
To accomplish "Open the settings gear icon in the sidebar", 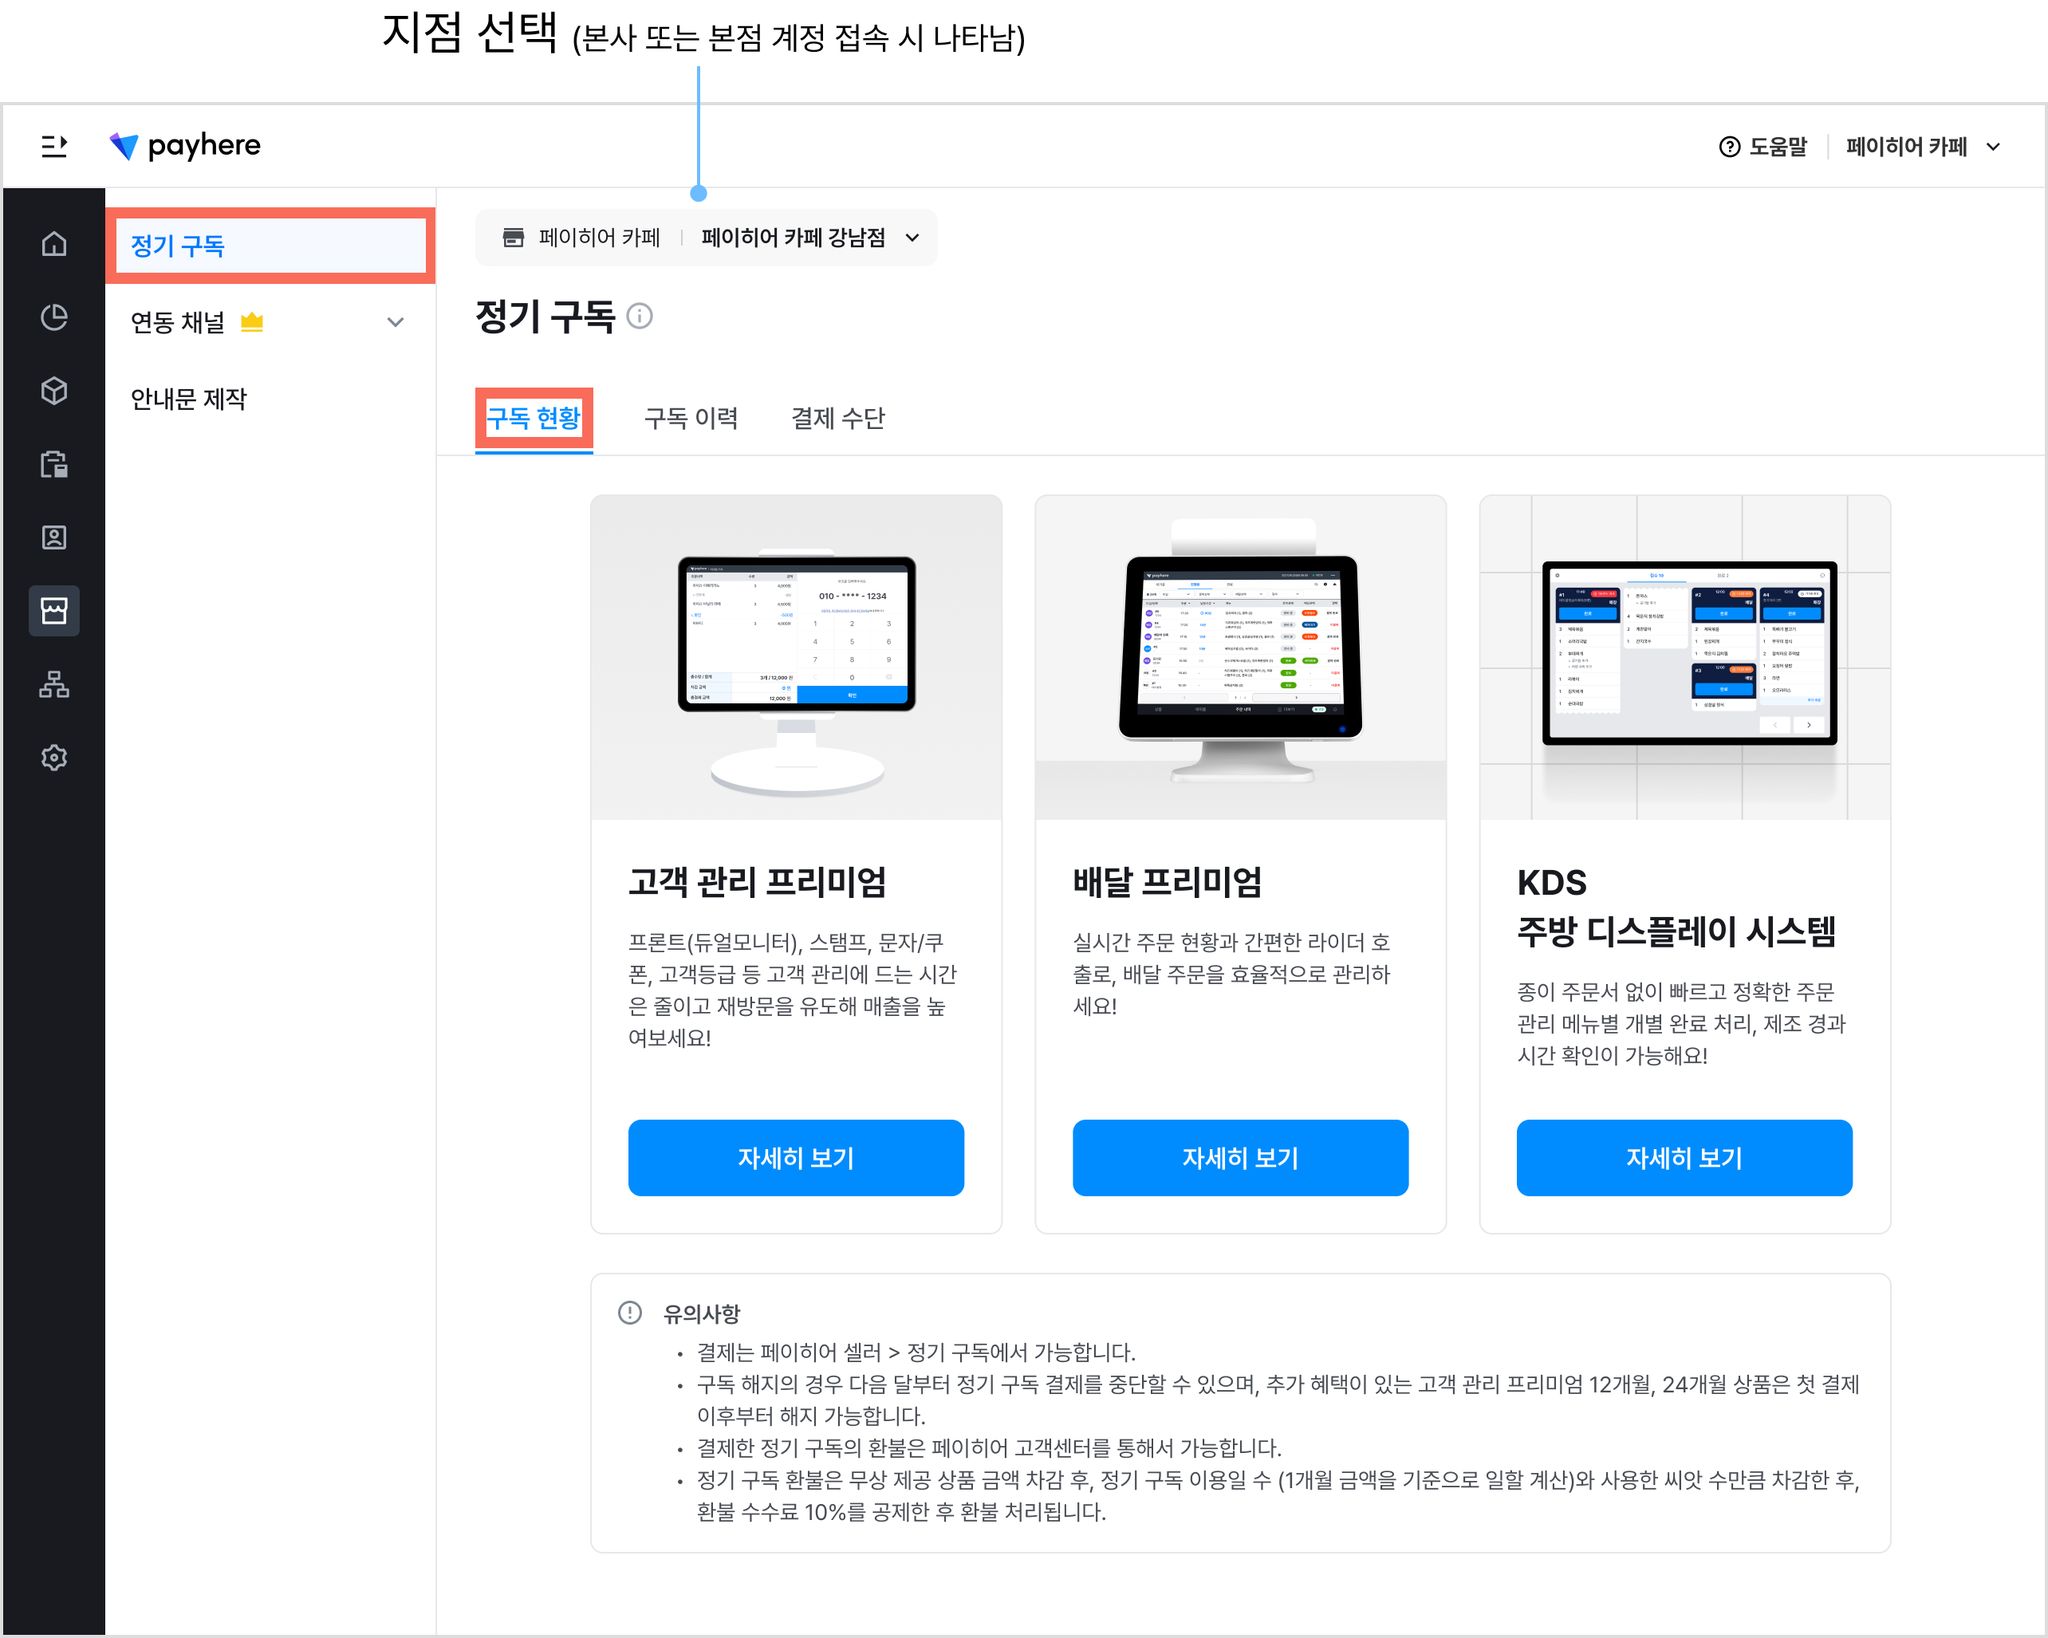I will tap(54, 757).
